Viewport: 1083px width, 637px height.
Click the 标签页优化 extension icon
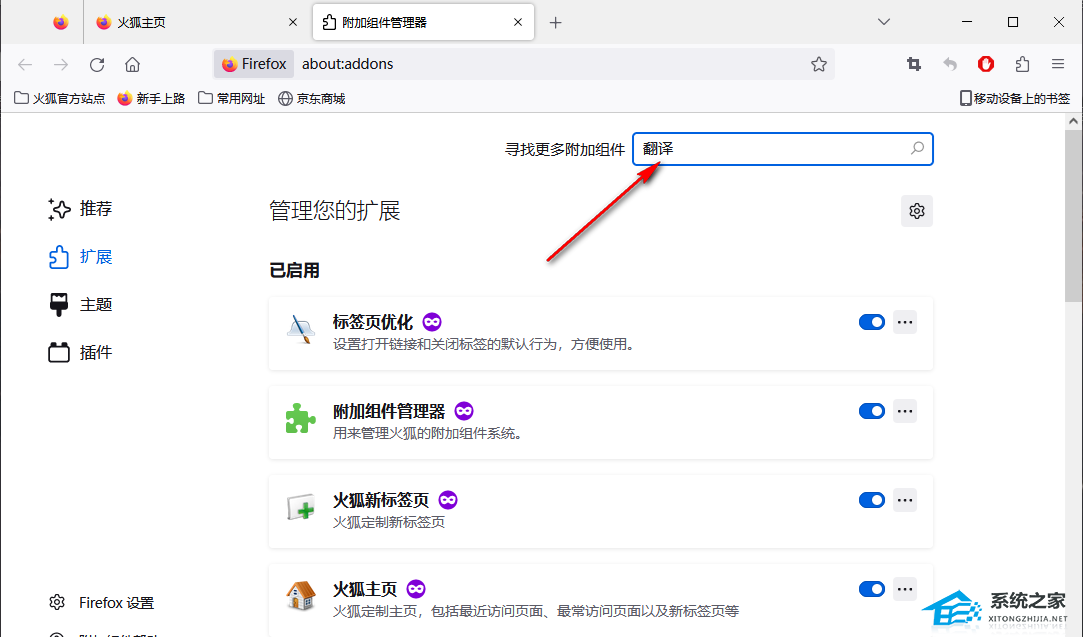[x=300, y=330]
